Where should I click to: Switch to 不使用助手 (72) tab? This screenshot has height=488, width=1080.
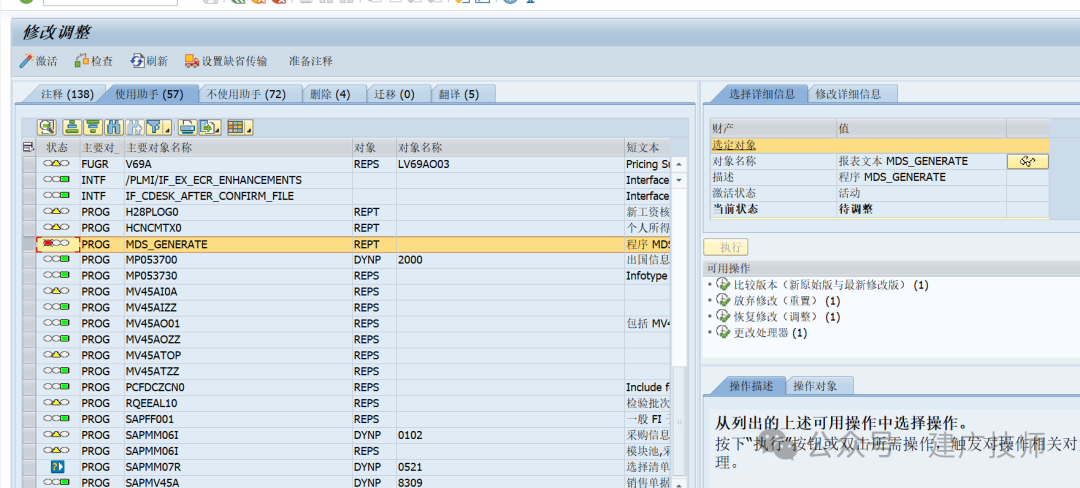pos(247,94)
